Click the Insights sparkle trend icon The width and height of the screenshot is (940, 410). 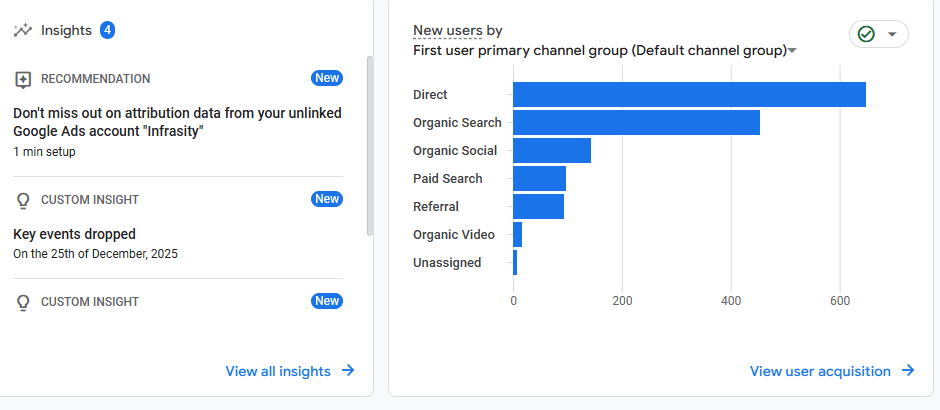pos(22,31)
